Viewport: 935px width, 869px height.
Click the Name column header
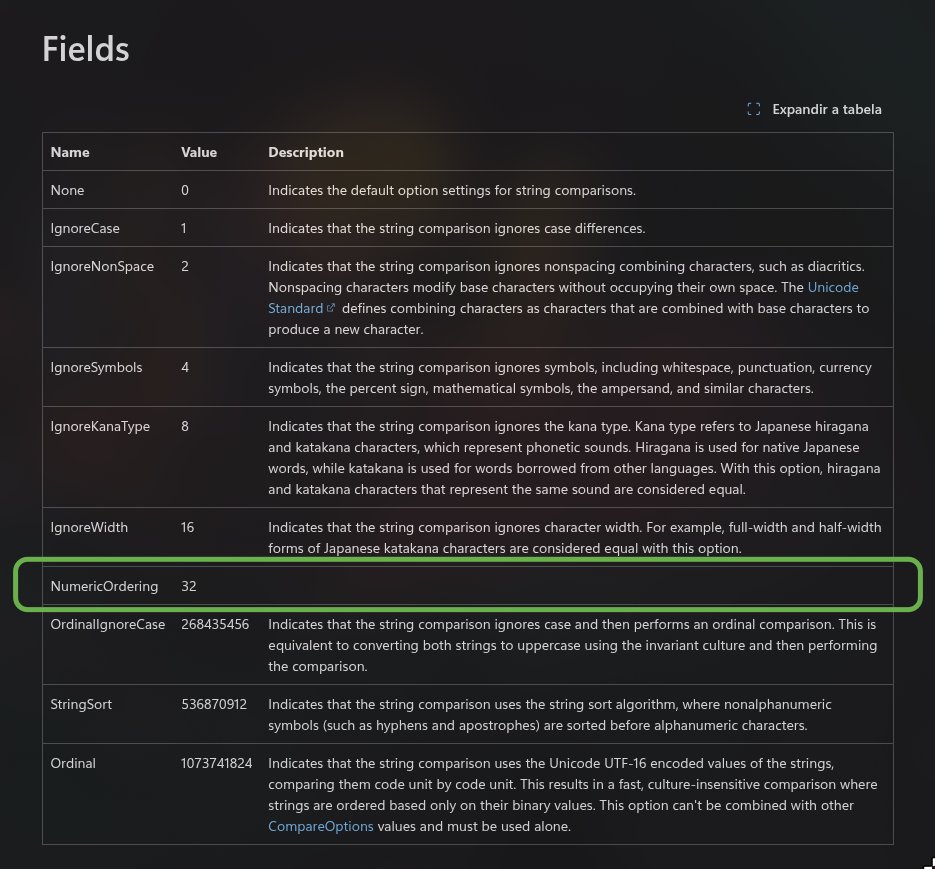[70, 152]
